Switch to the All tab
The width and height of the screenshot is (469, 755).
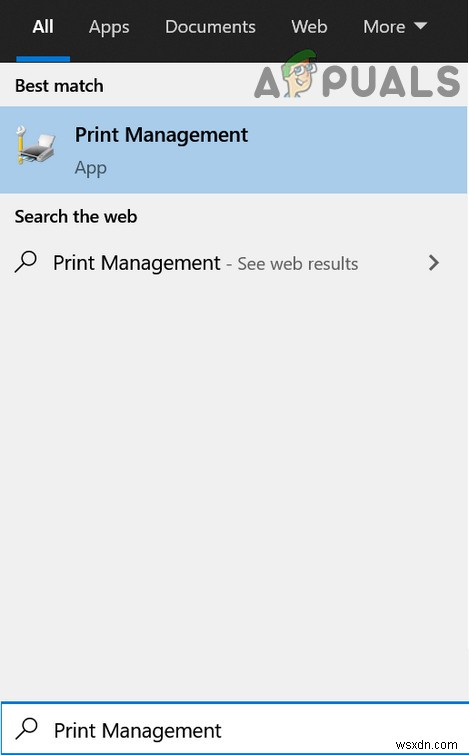43,27
